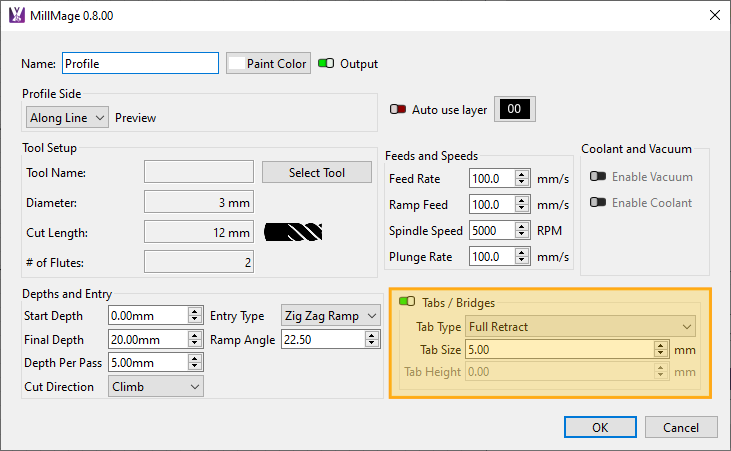
Task: Open the Cut Direction Climb dropdown
Action: pyautogui.click(x=155, y=387)
